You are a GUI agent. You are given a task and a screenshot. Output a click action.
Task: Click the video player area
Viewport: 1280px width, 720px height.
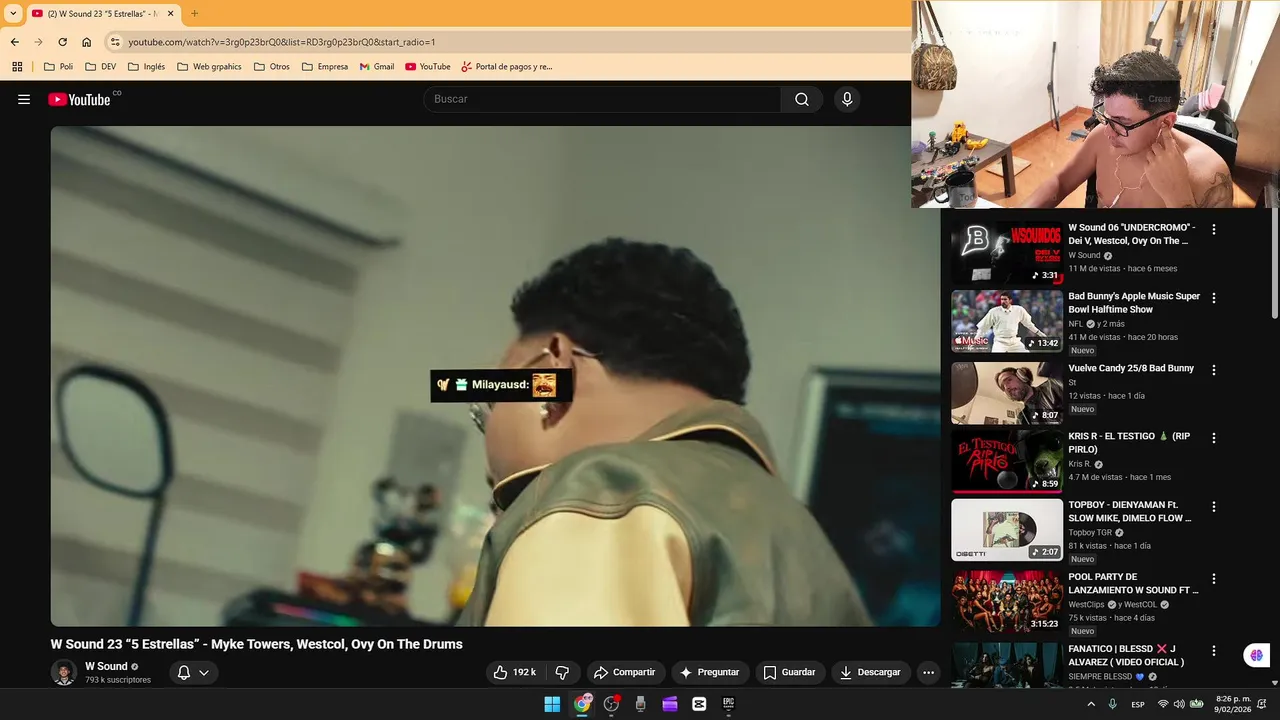495,376
